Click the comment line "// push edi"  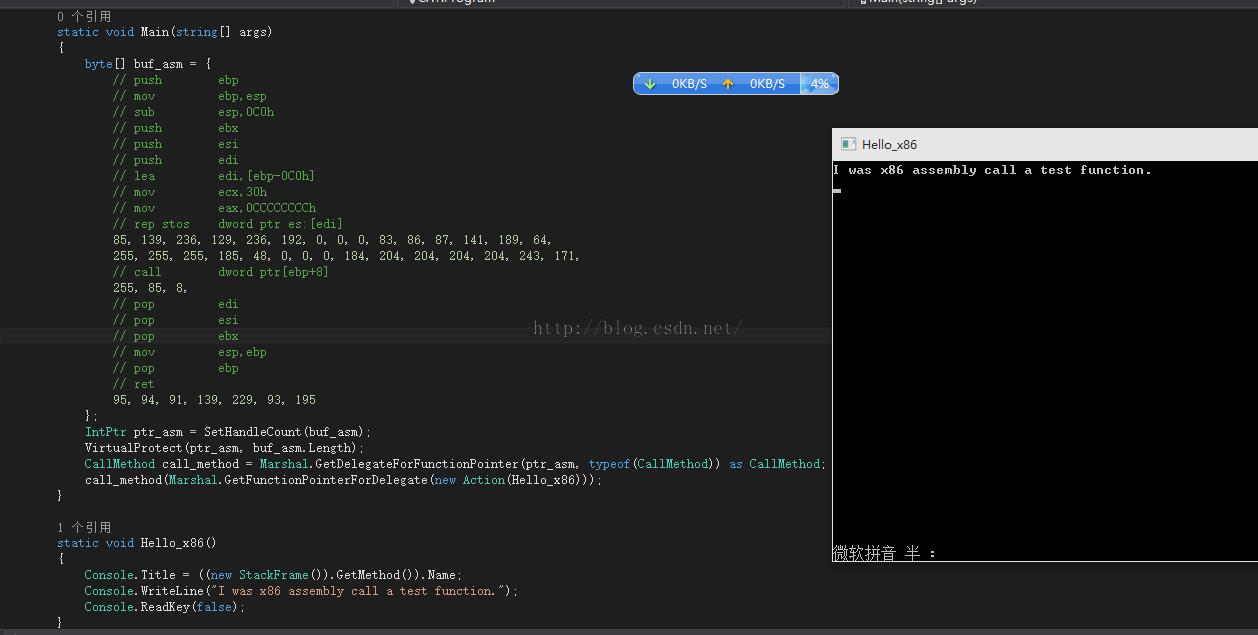click(x=176, y=160)
